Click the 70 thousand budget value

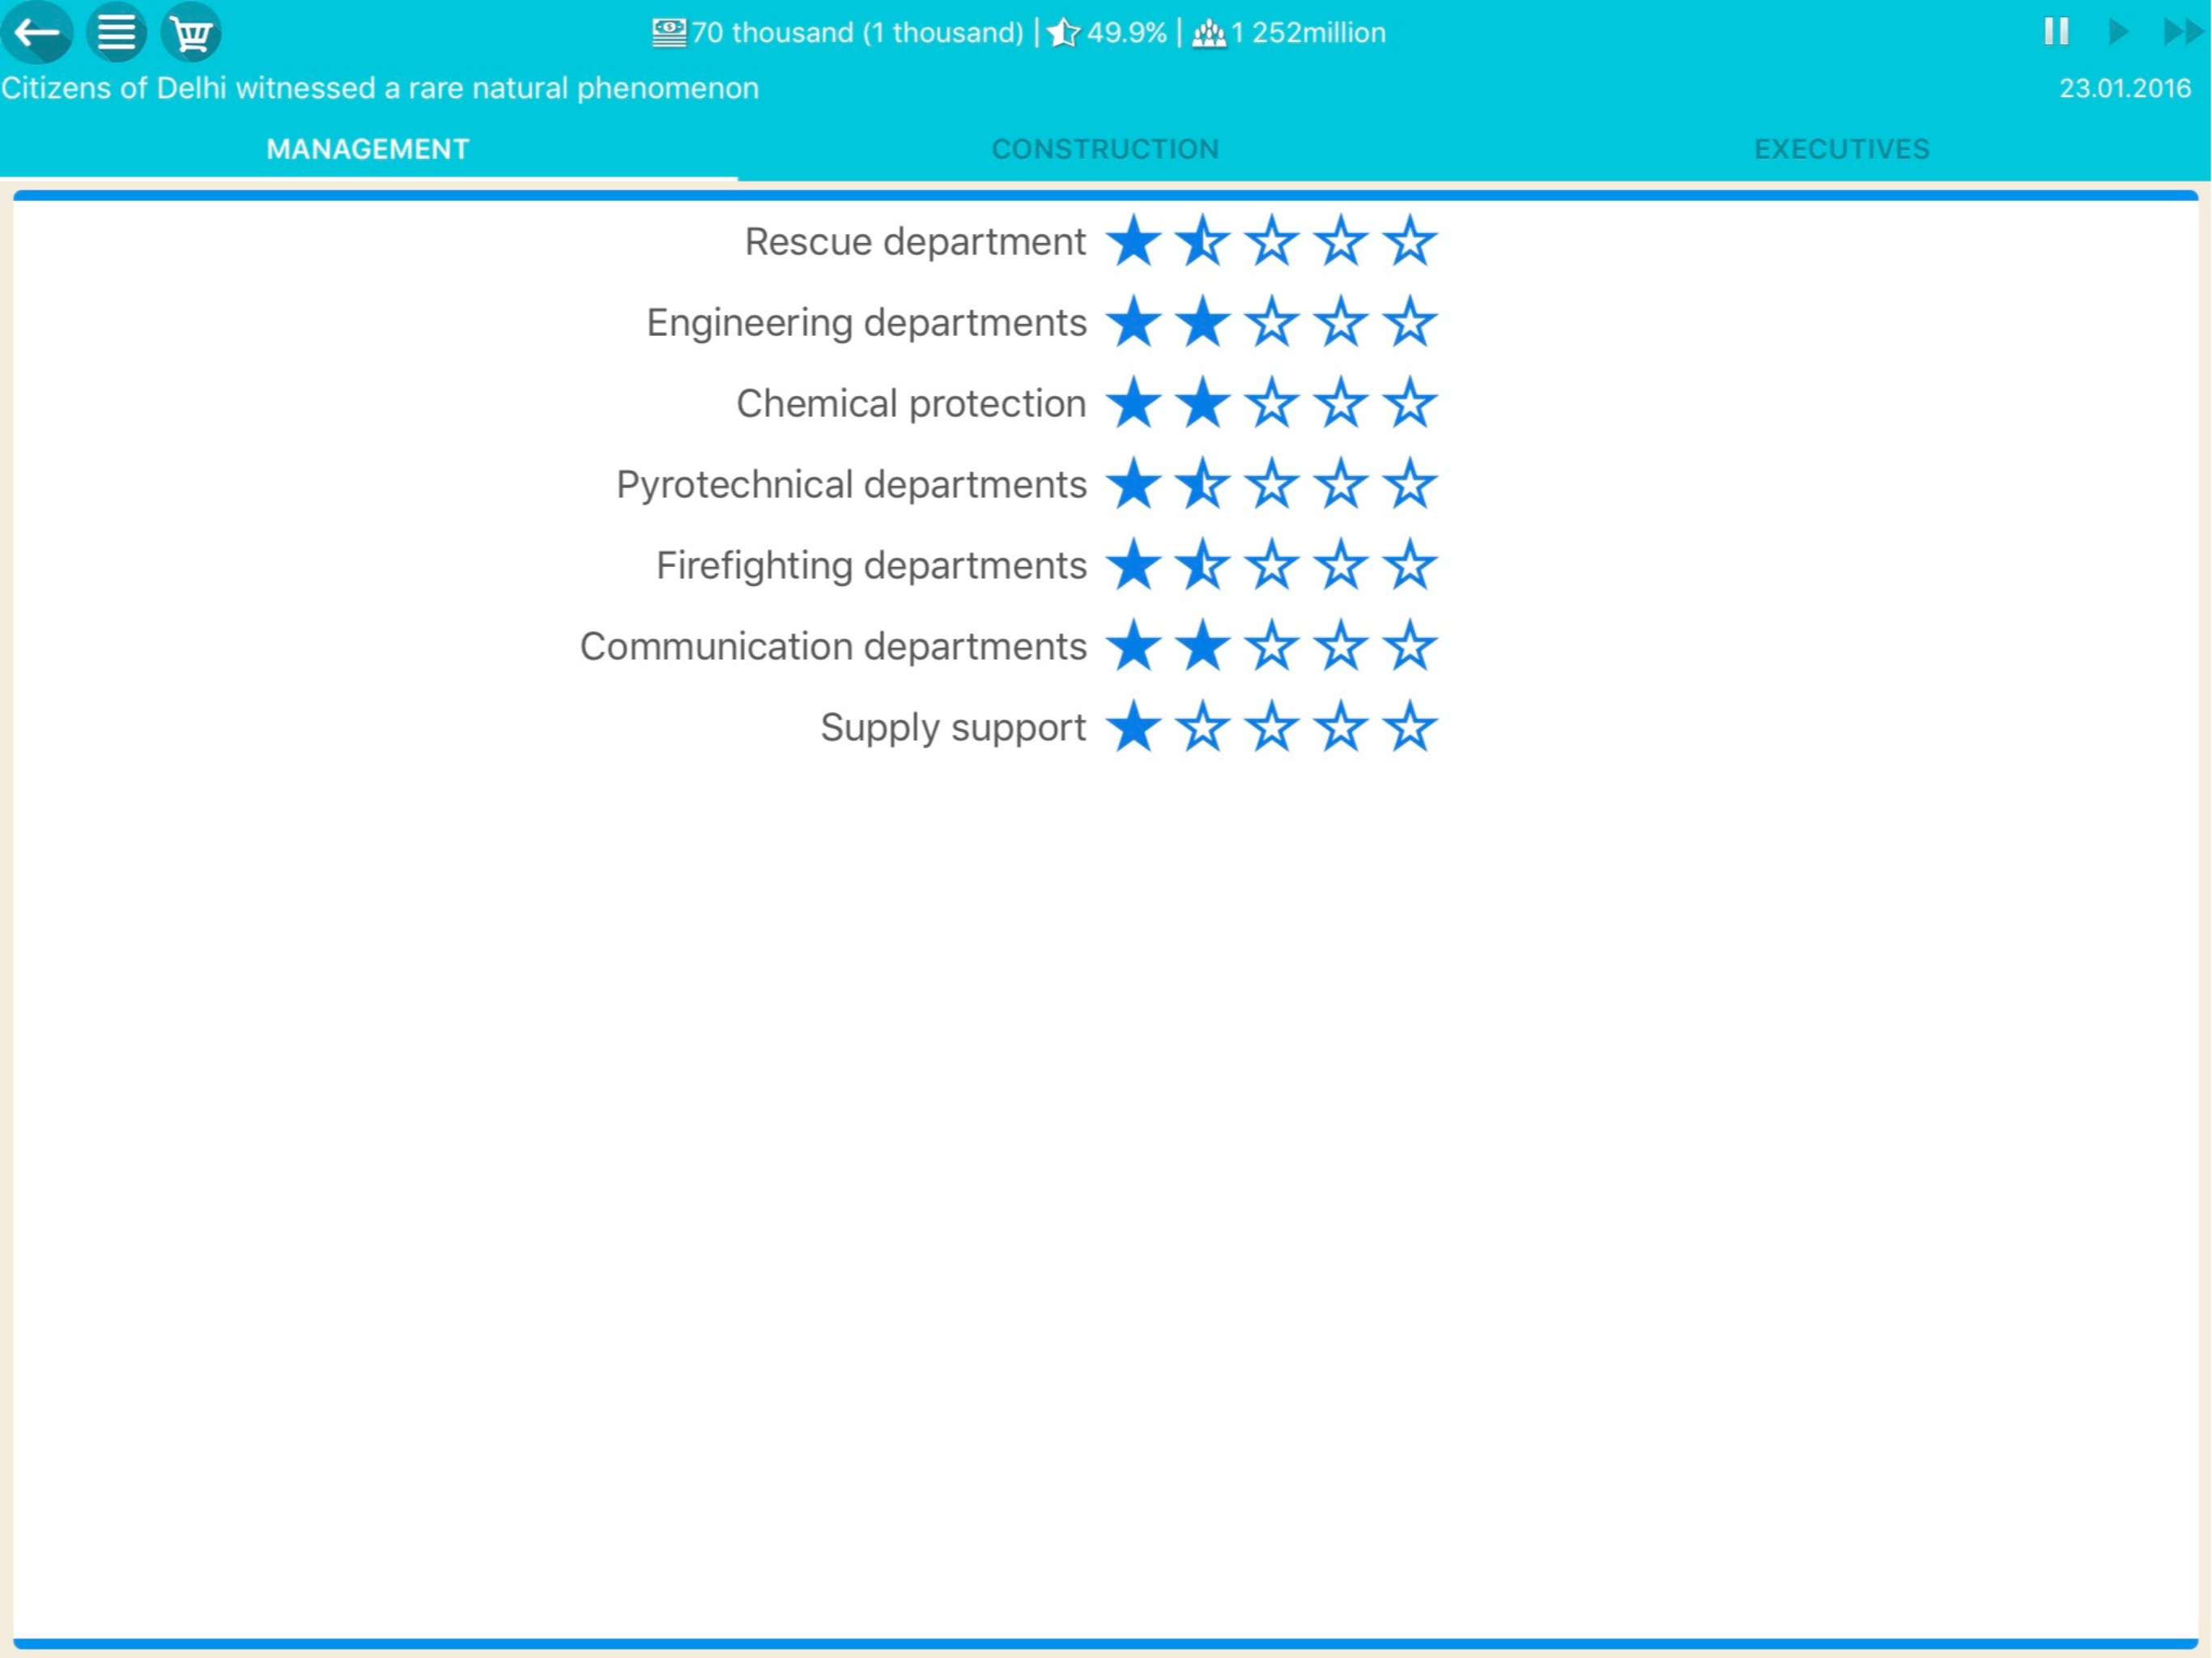(857, 33)
